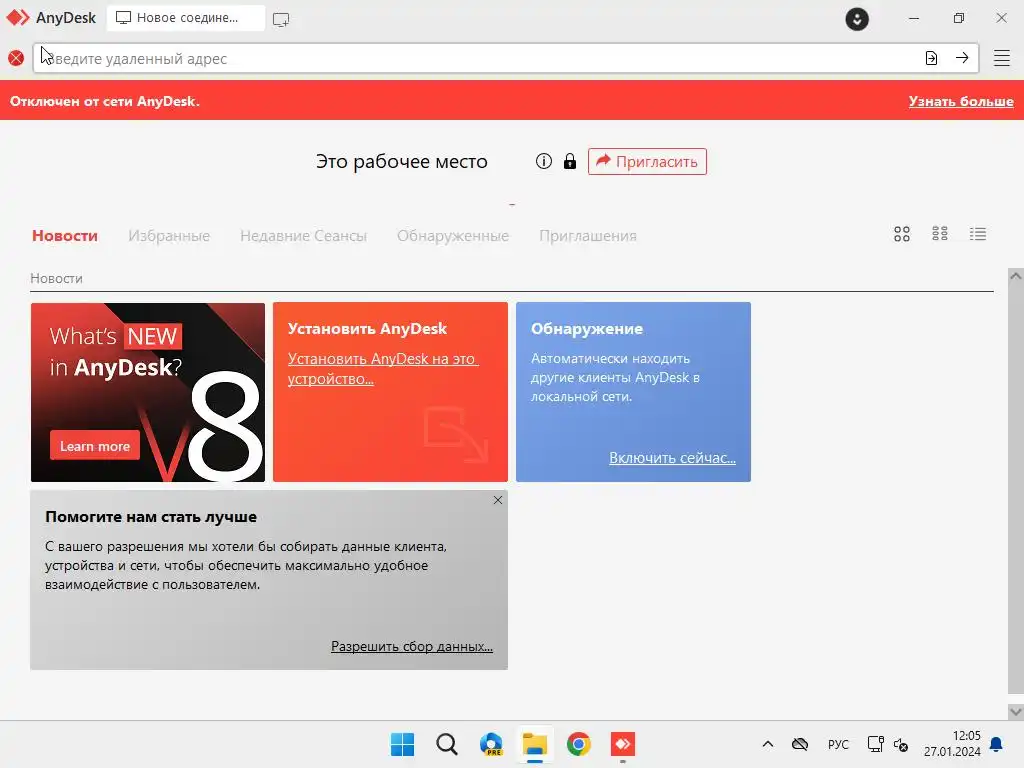Open network tray icon
The width and height of the screenshot is (1024, 768).
(875, 744)
